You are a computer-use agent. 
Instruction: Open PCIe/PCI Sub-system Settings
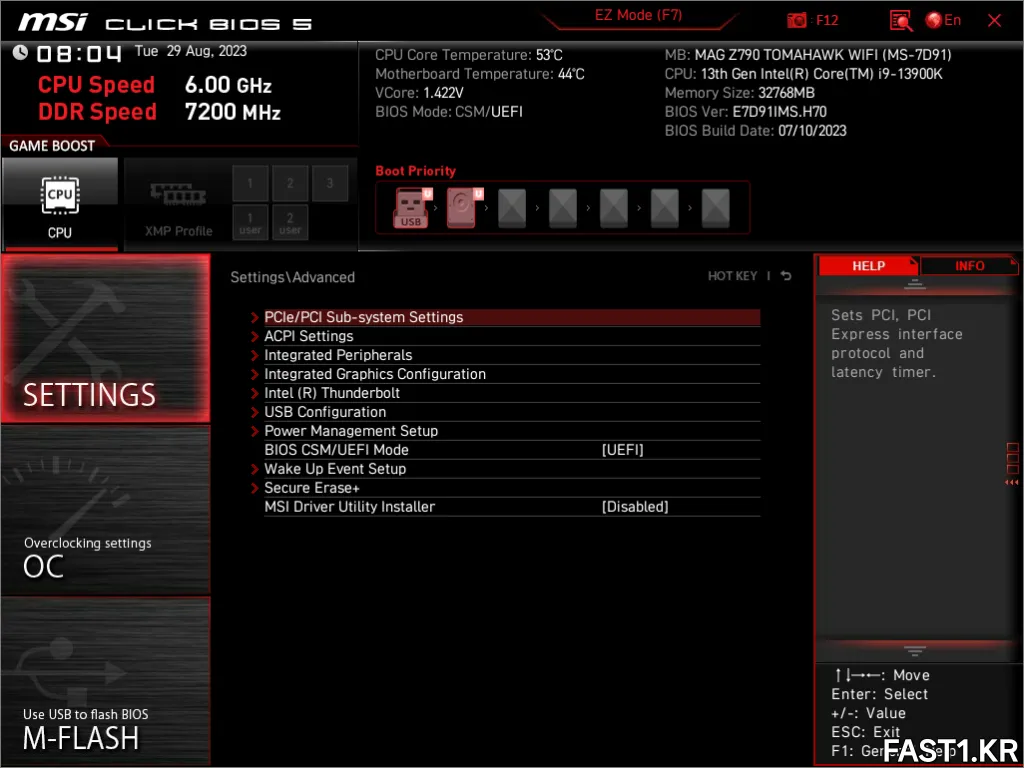point(512,317)
